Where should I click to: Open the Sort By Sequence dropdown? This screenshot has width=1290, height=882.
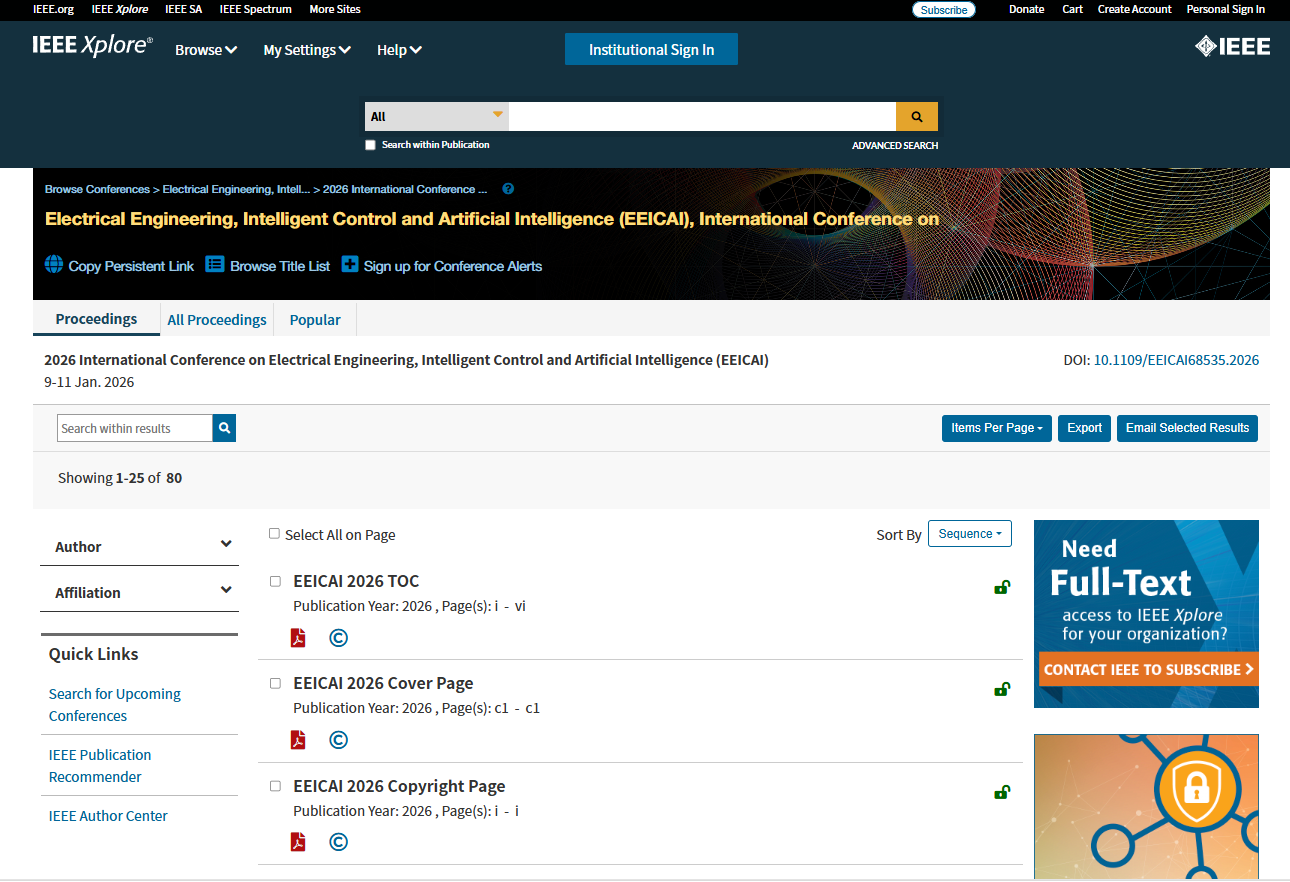(970, 534)
